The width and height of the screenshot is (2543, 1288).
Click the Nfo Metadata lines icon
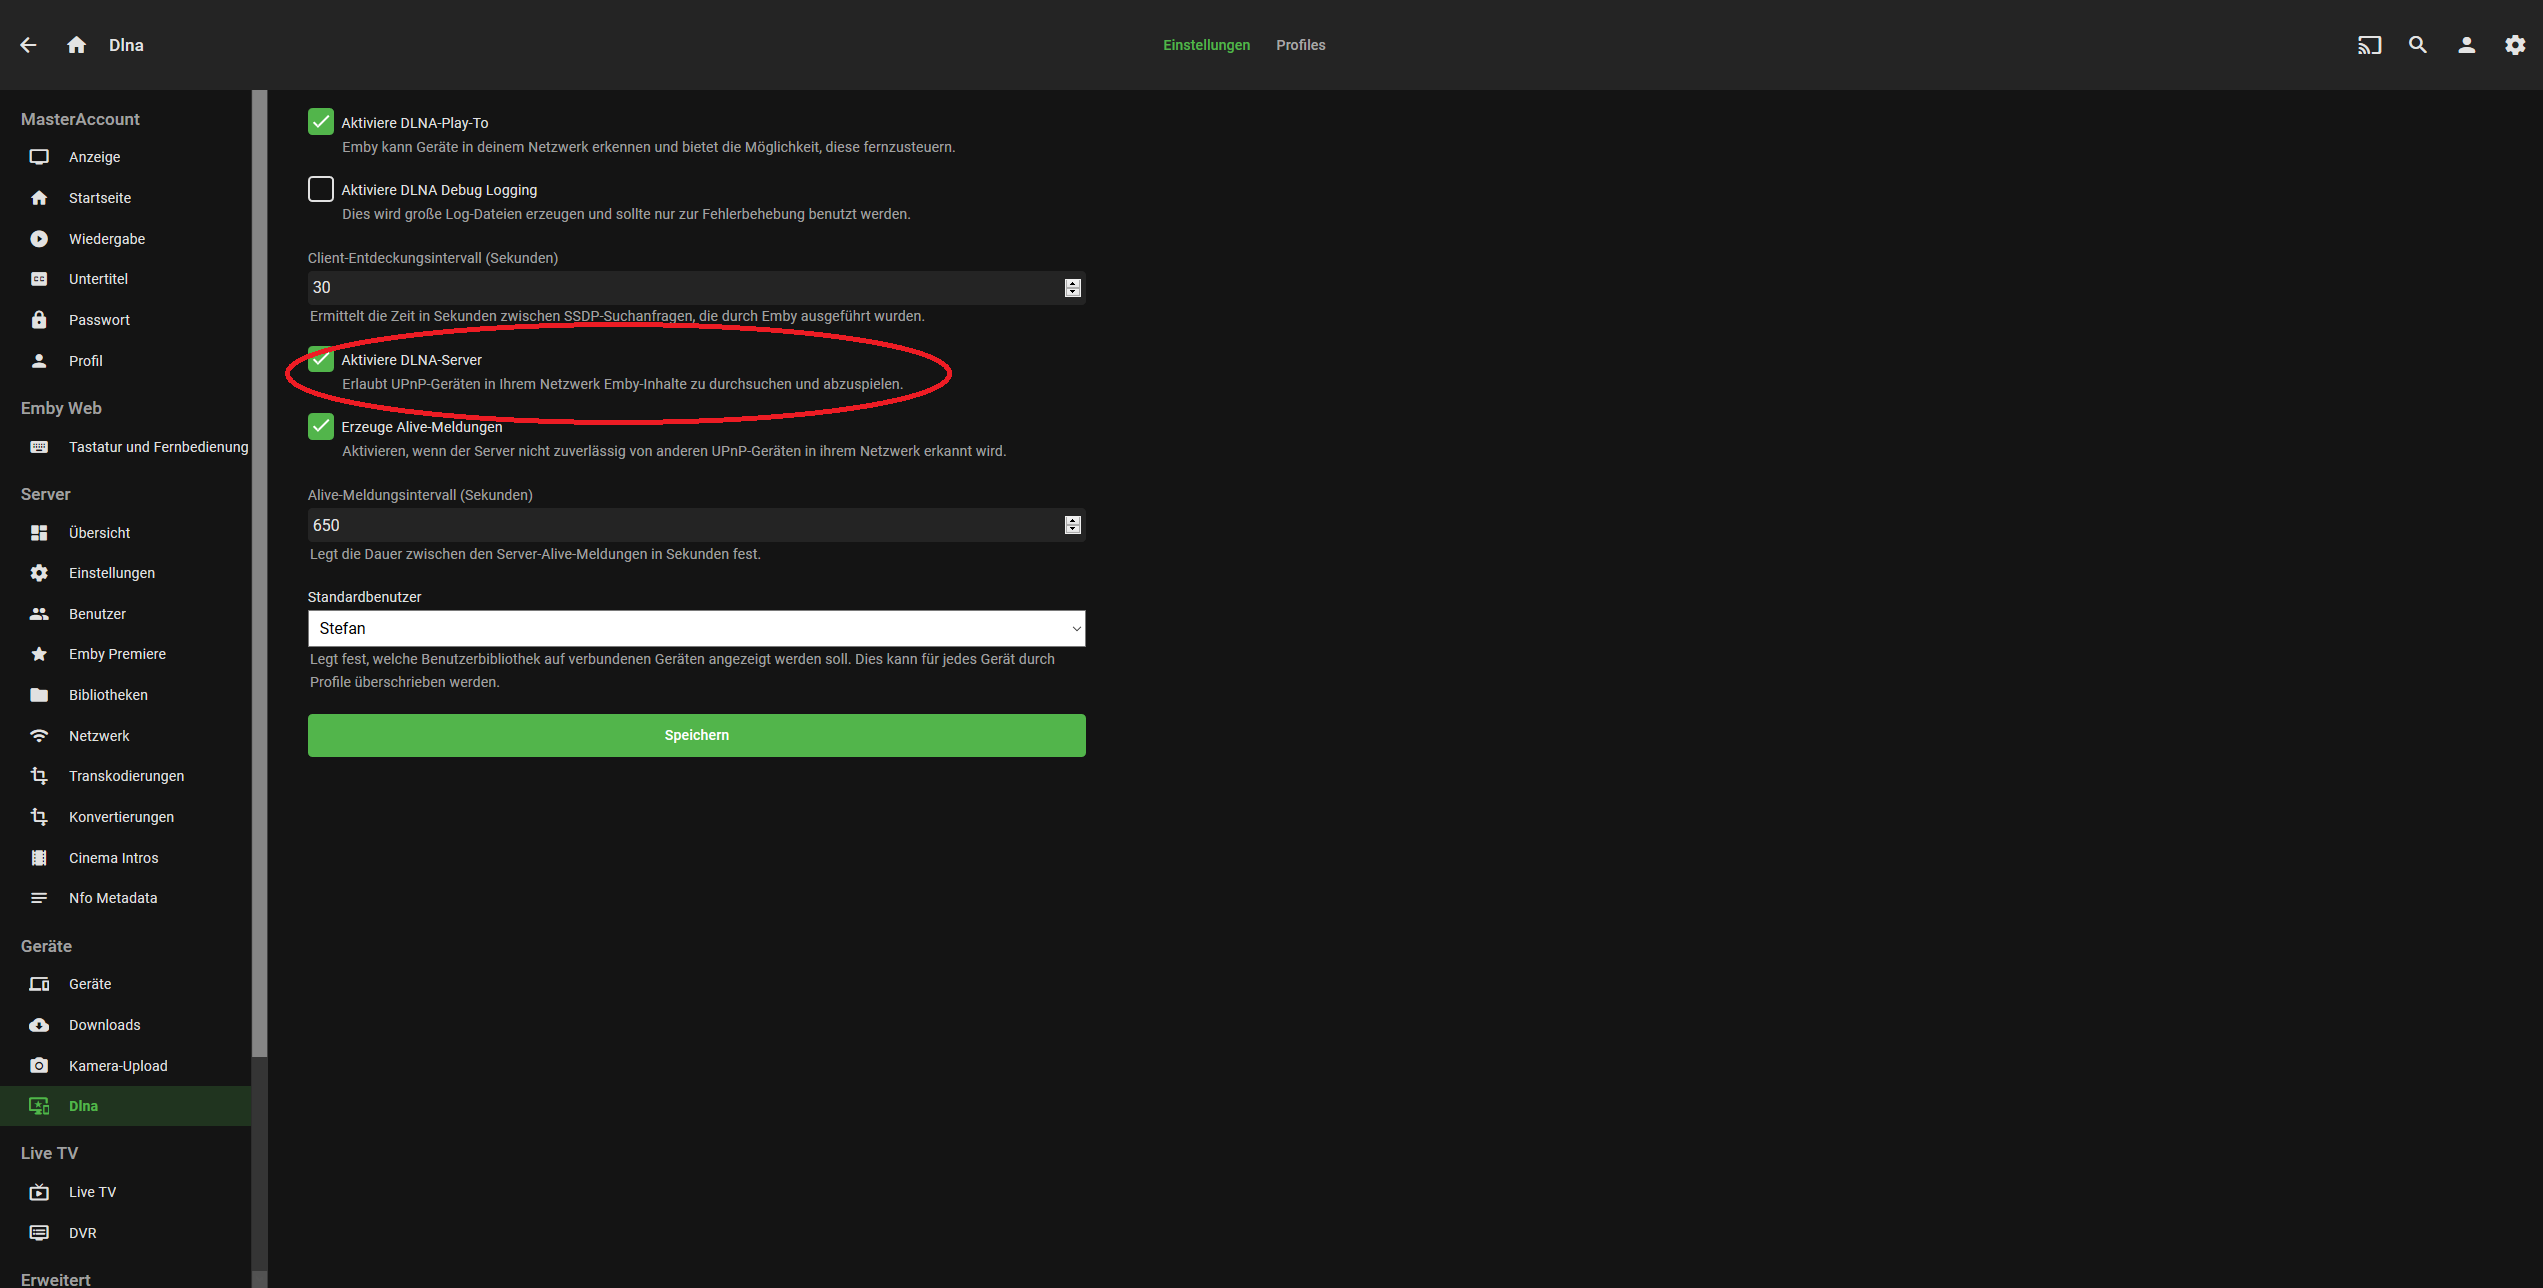coord(39,898)
